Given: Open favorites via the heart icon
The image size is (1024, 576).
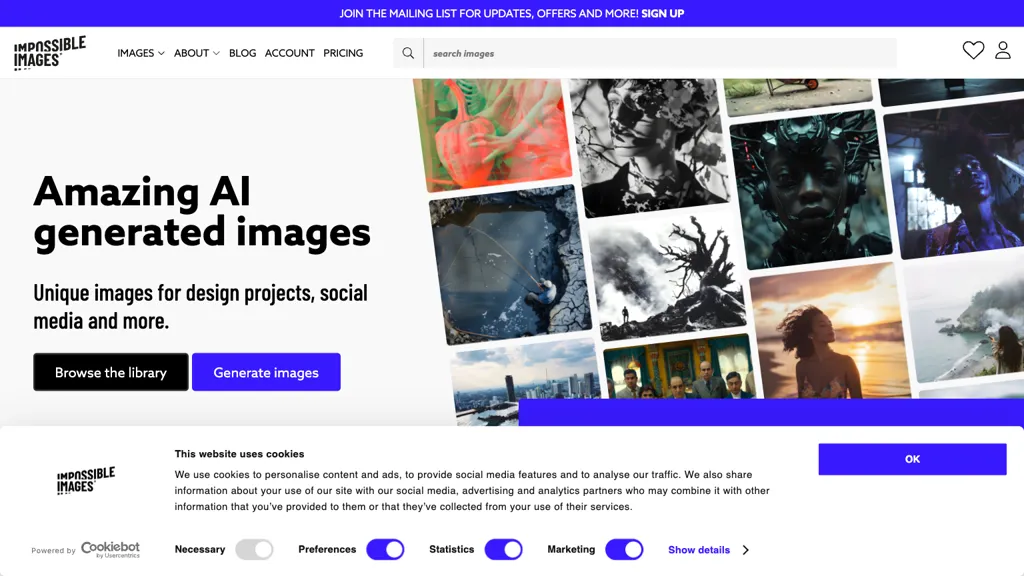Looking at the screenshot, I should click(x=973, y=50).
